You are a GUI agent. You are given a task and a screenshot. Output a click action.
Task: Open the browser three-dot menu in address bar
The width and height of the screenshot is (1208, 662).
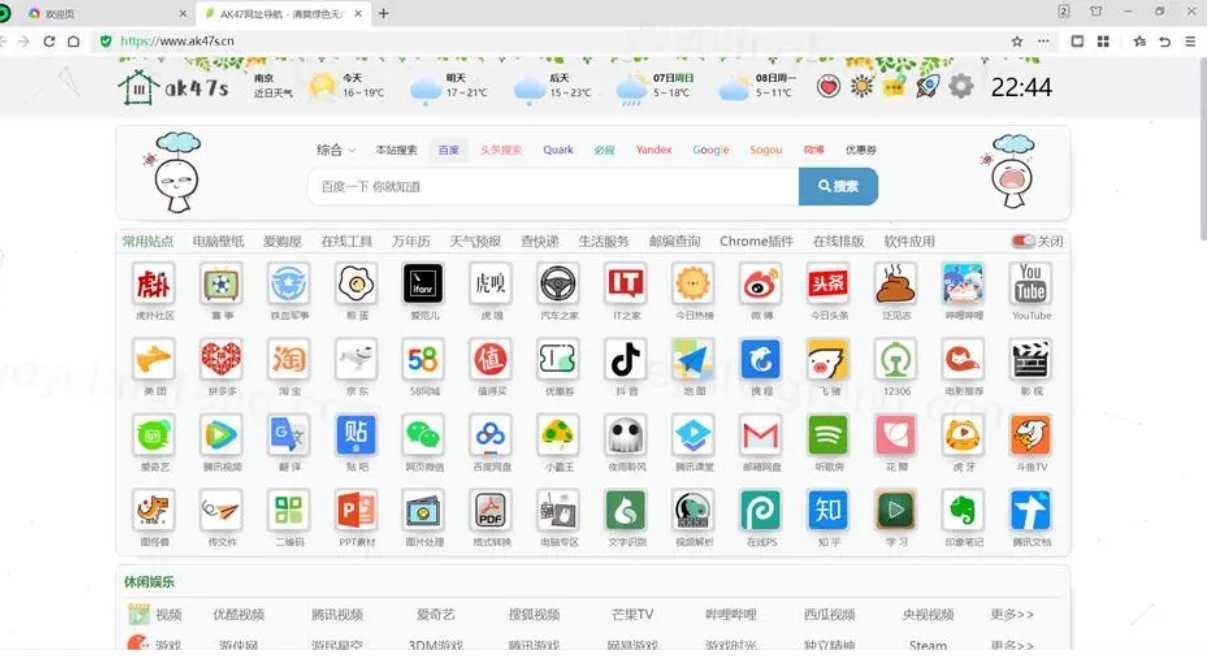point(1044,41)
